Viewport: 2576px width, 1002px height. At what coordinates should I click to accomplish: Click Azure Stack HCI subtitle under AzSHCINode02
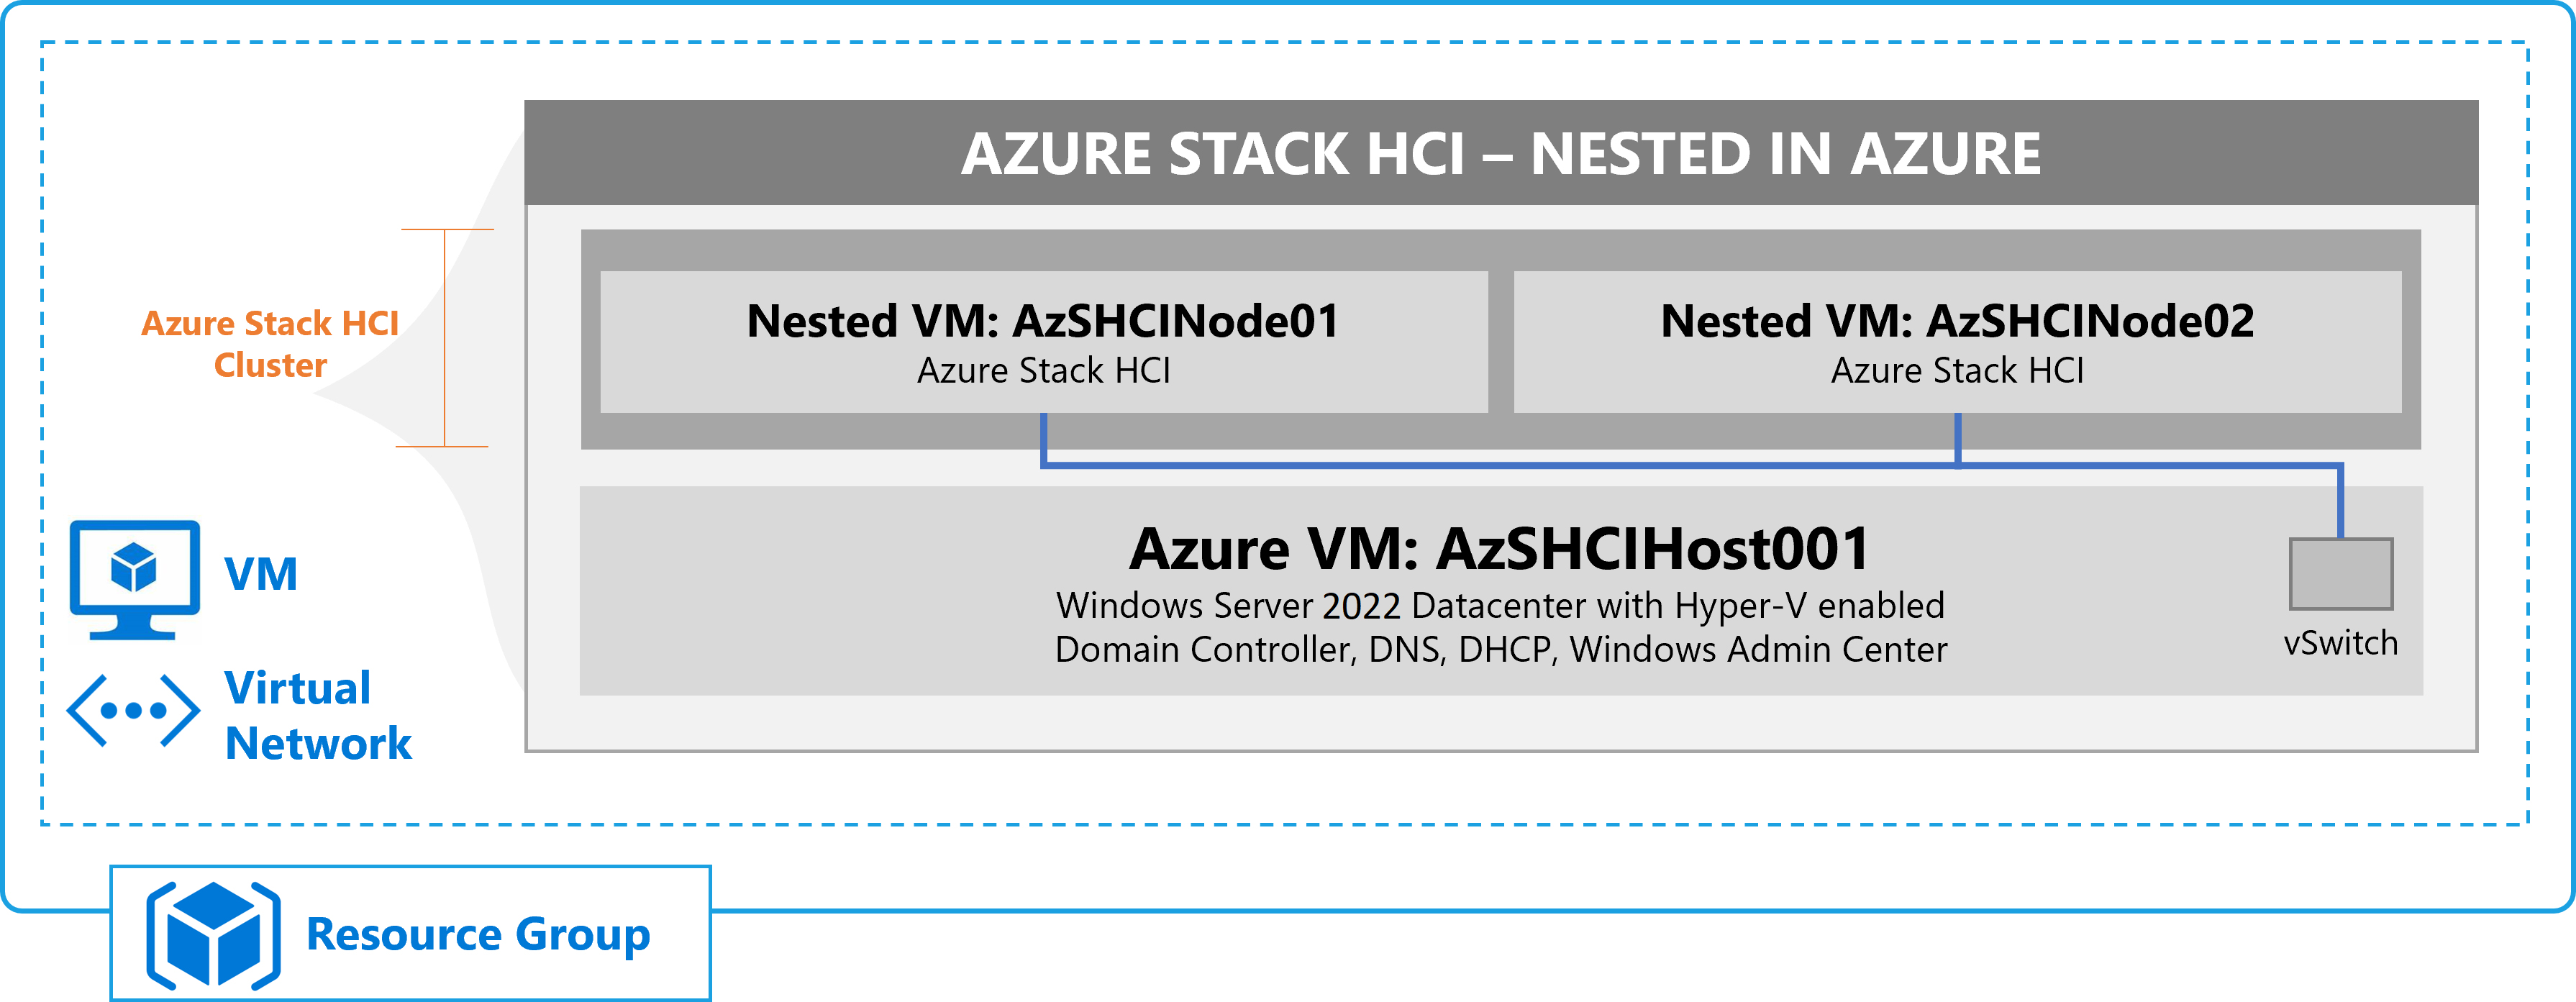coord(1957,371)
